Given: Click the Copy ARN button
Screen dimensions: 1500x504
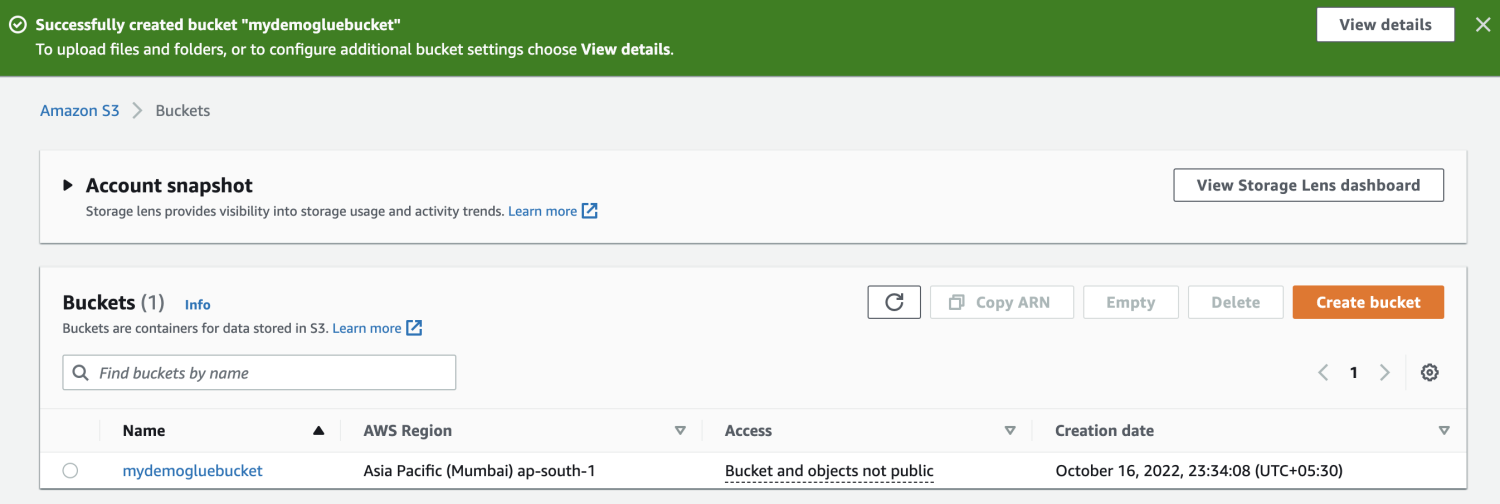Looking at the screenshot, I should tap(1001, 302).
